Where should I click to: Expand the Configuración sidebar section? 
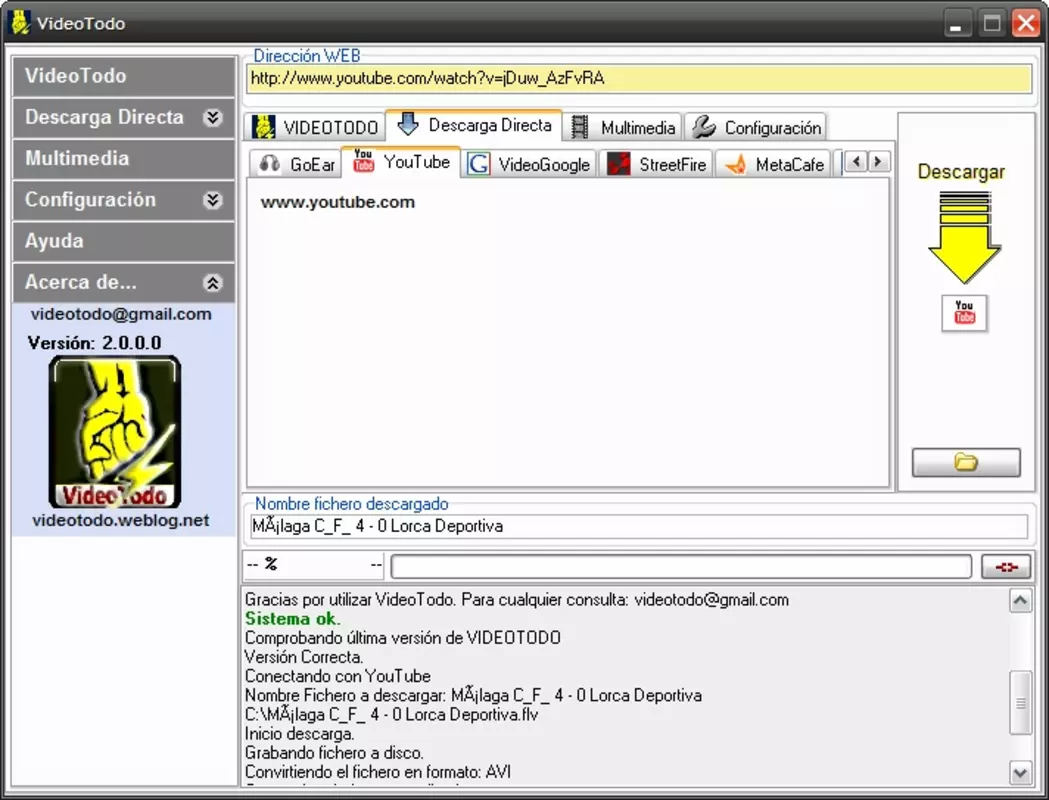coord(212,200)
